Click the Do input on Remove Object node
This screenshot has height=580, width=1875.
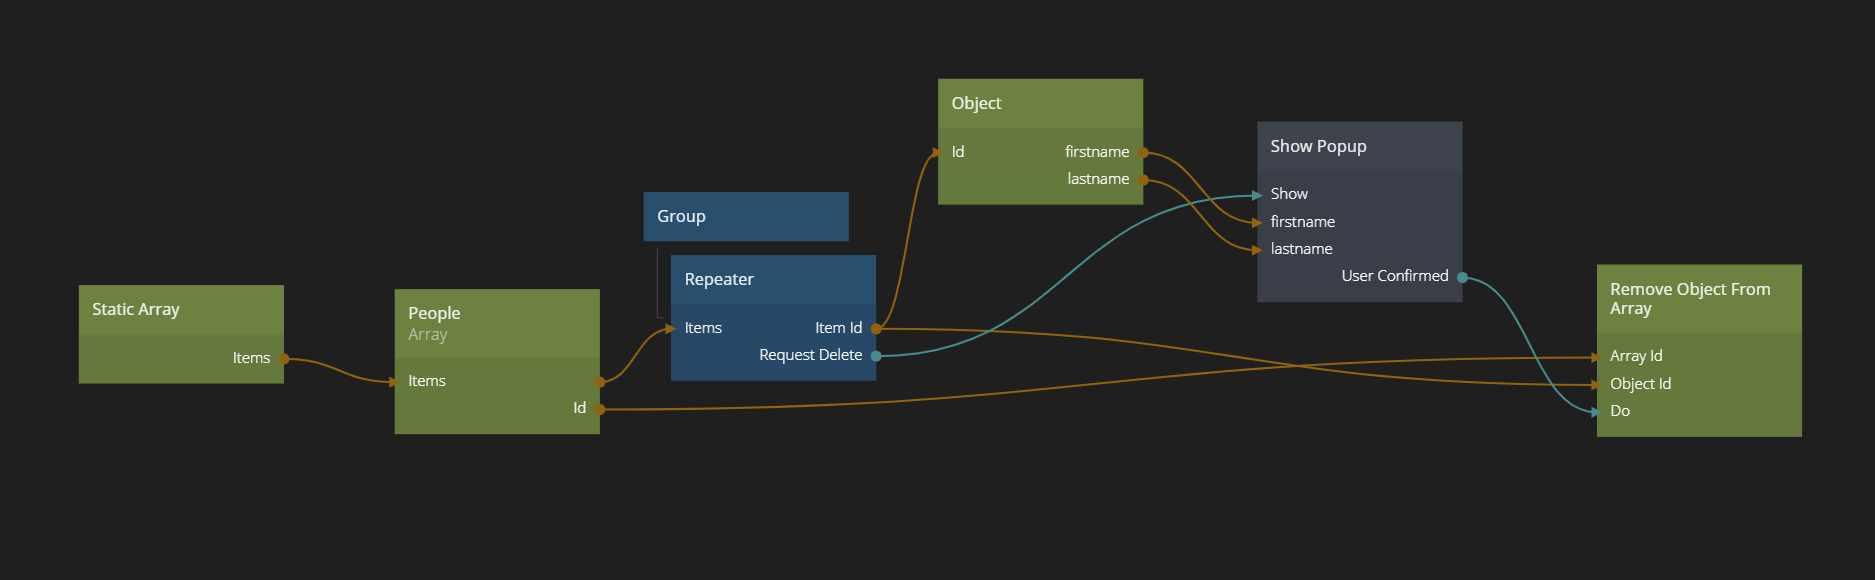(1598, 412)
